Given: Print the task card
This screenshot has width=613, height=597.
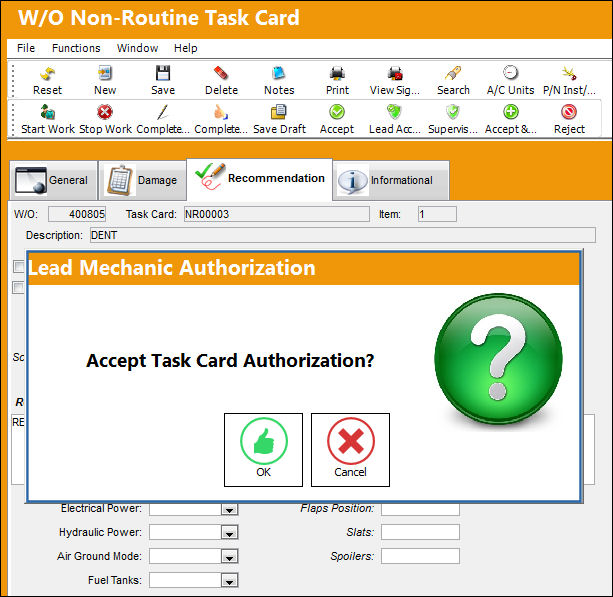Looking at the screenshot, I should [x=337, y=81].
